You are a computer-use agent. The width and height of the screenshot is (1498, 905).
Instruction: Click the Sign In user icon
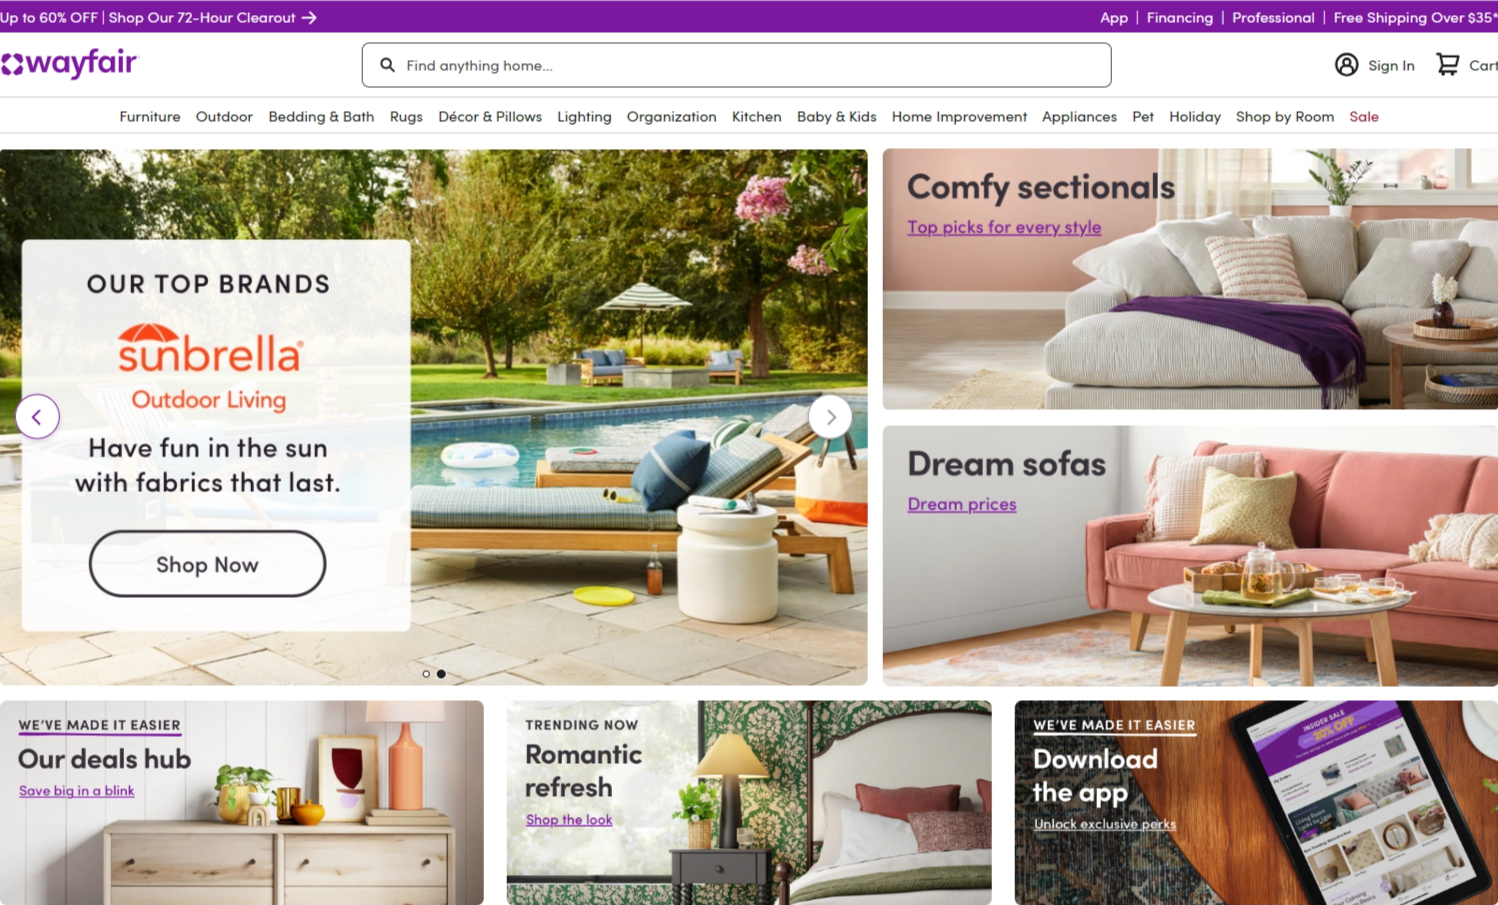tap(1346, 65)
